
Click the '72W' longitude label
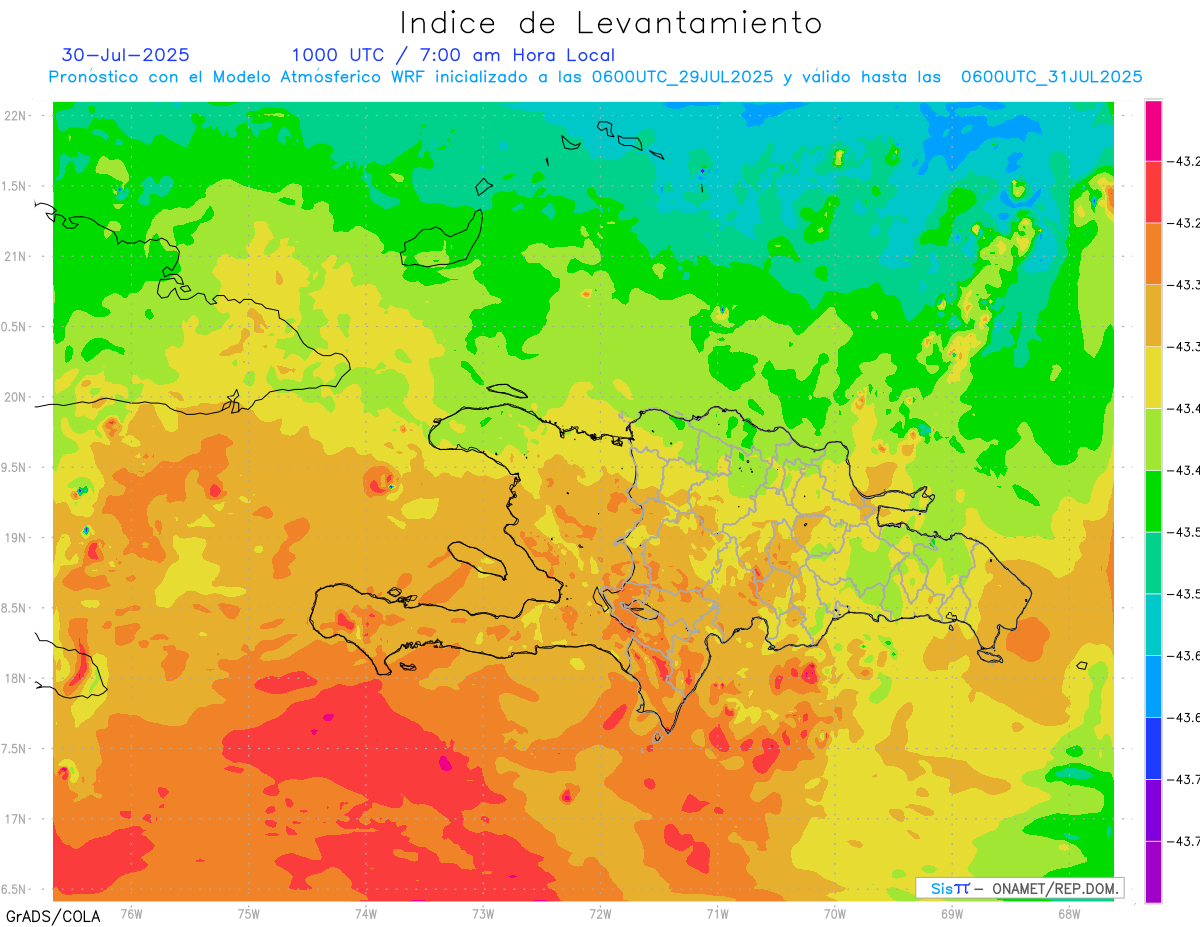point(600,913)
